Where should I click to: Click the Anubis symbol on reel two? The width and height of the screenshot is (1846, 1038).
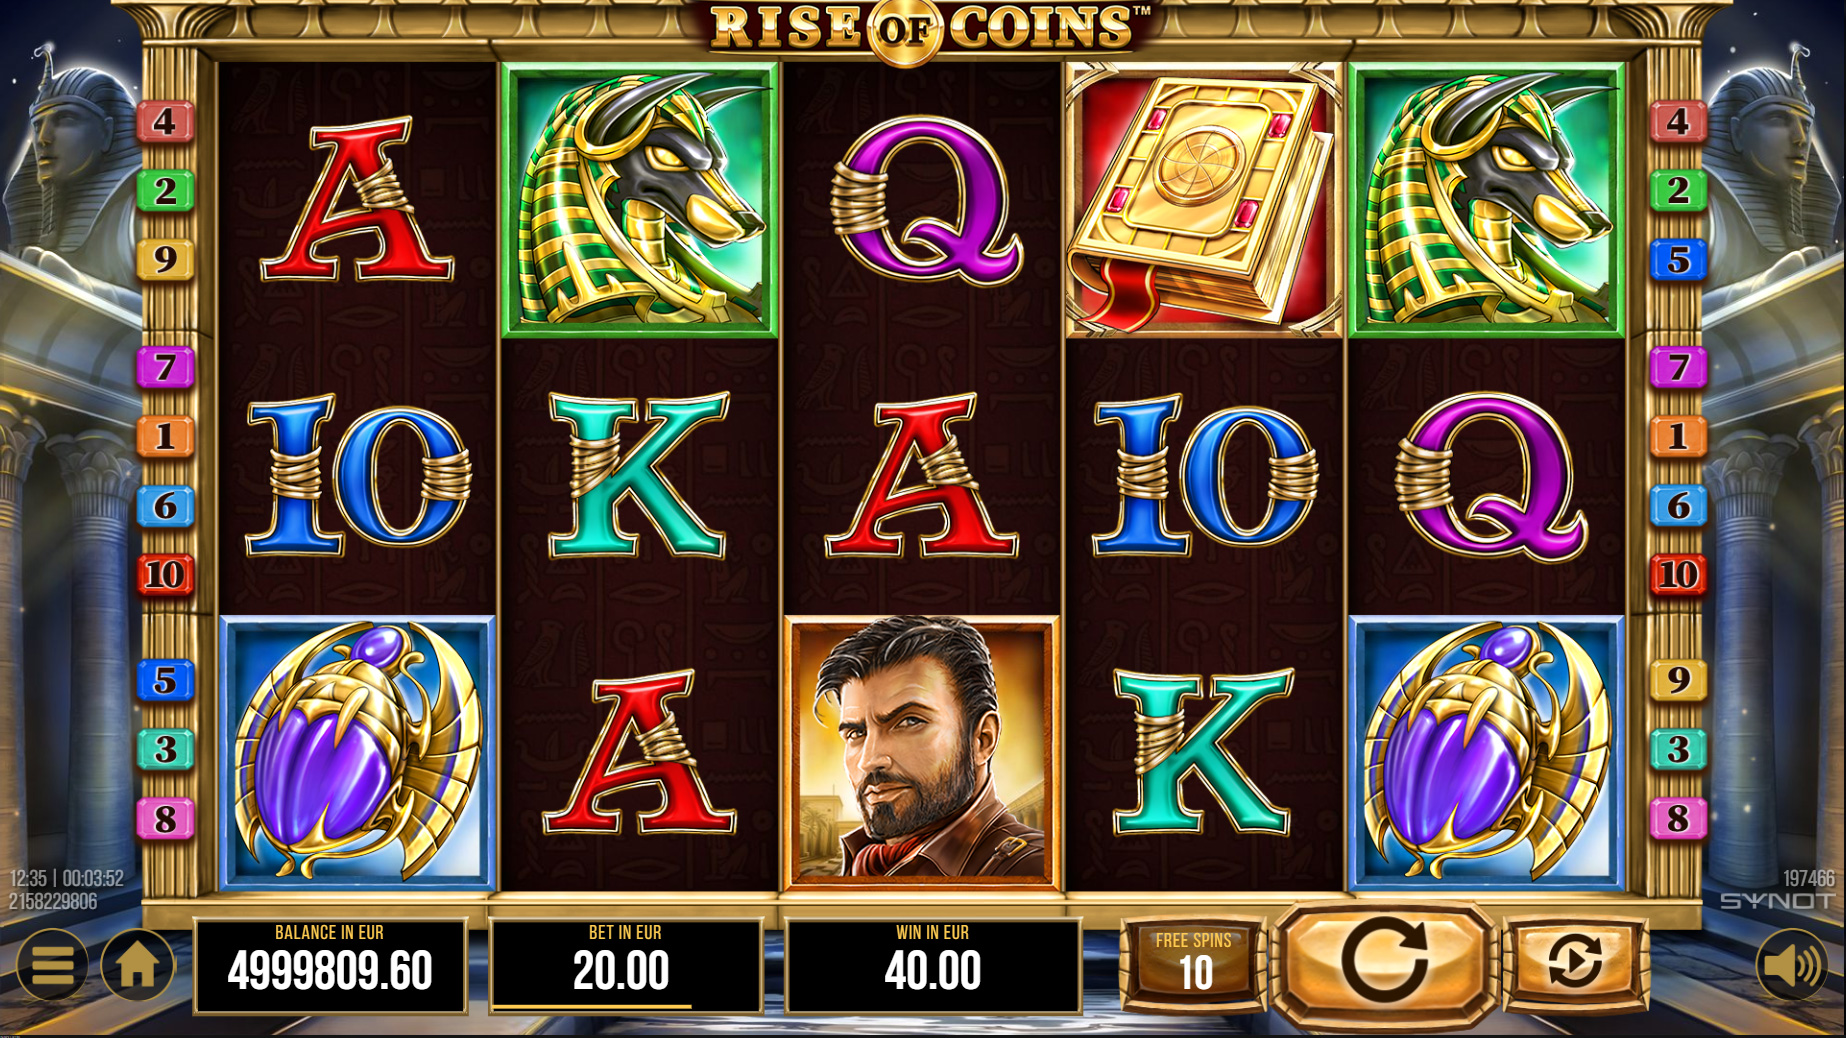pos(640,200)
